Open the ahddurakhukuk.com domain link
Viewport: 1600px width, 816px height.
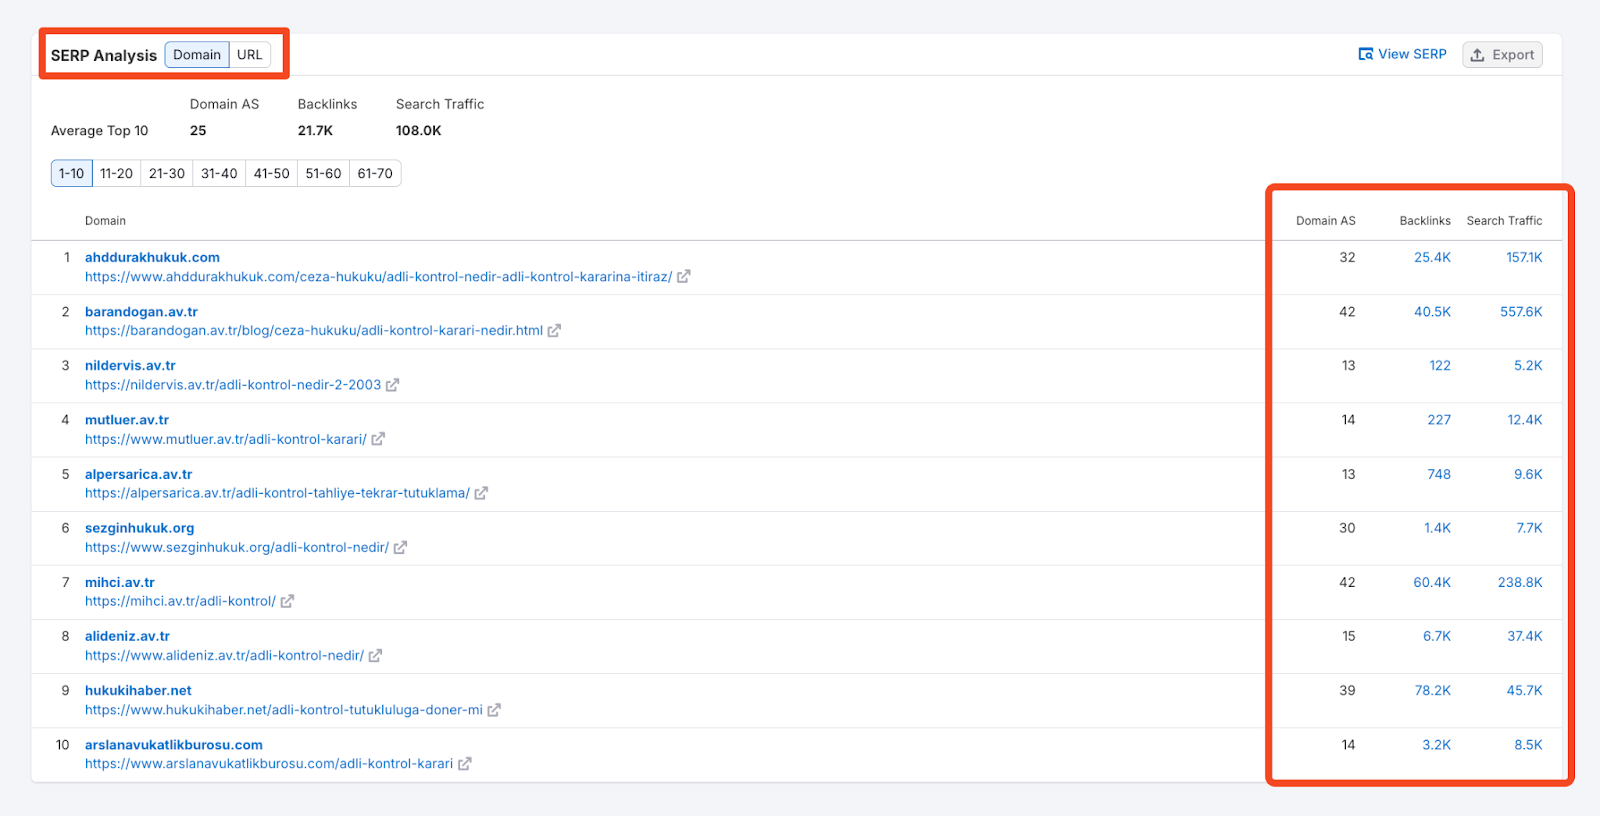point(152,257)
